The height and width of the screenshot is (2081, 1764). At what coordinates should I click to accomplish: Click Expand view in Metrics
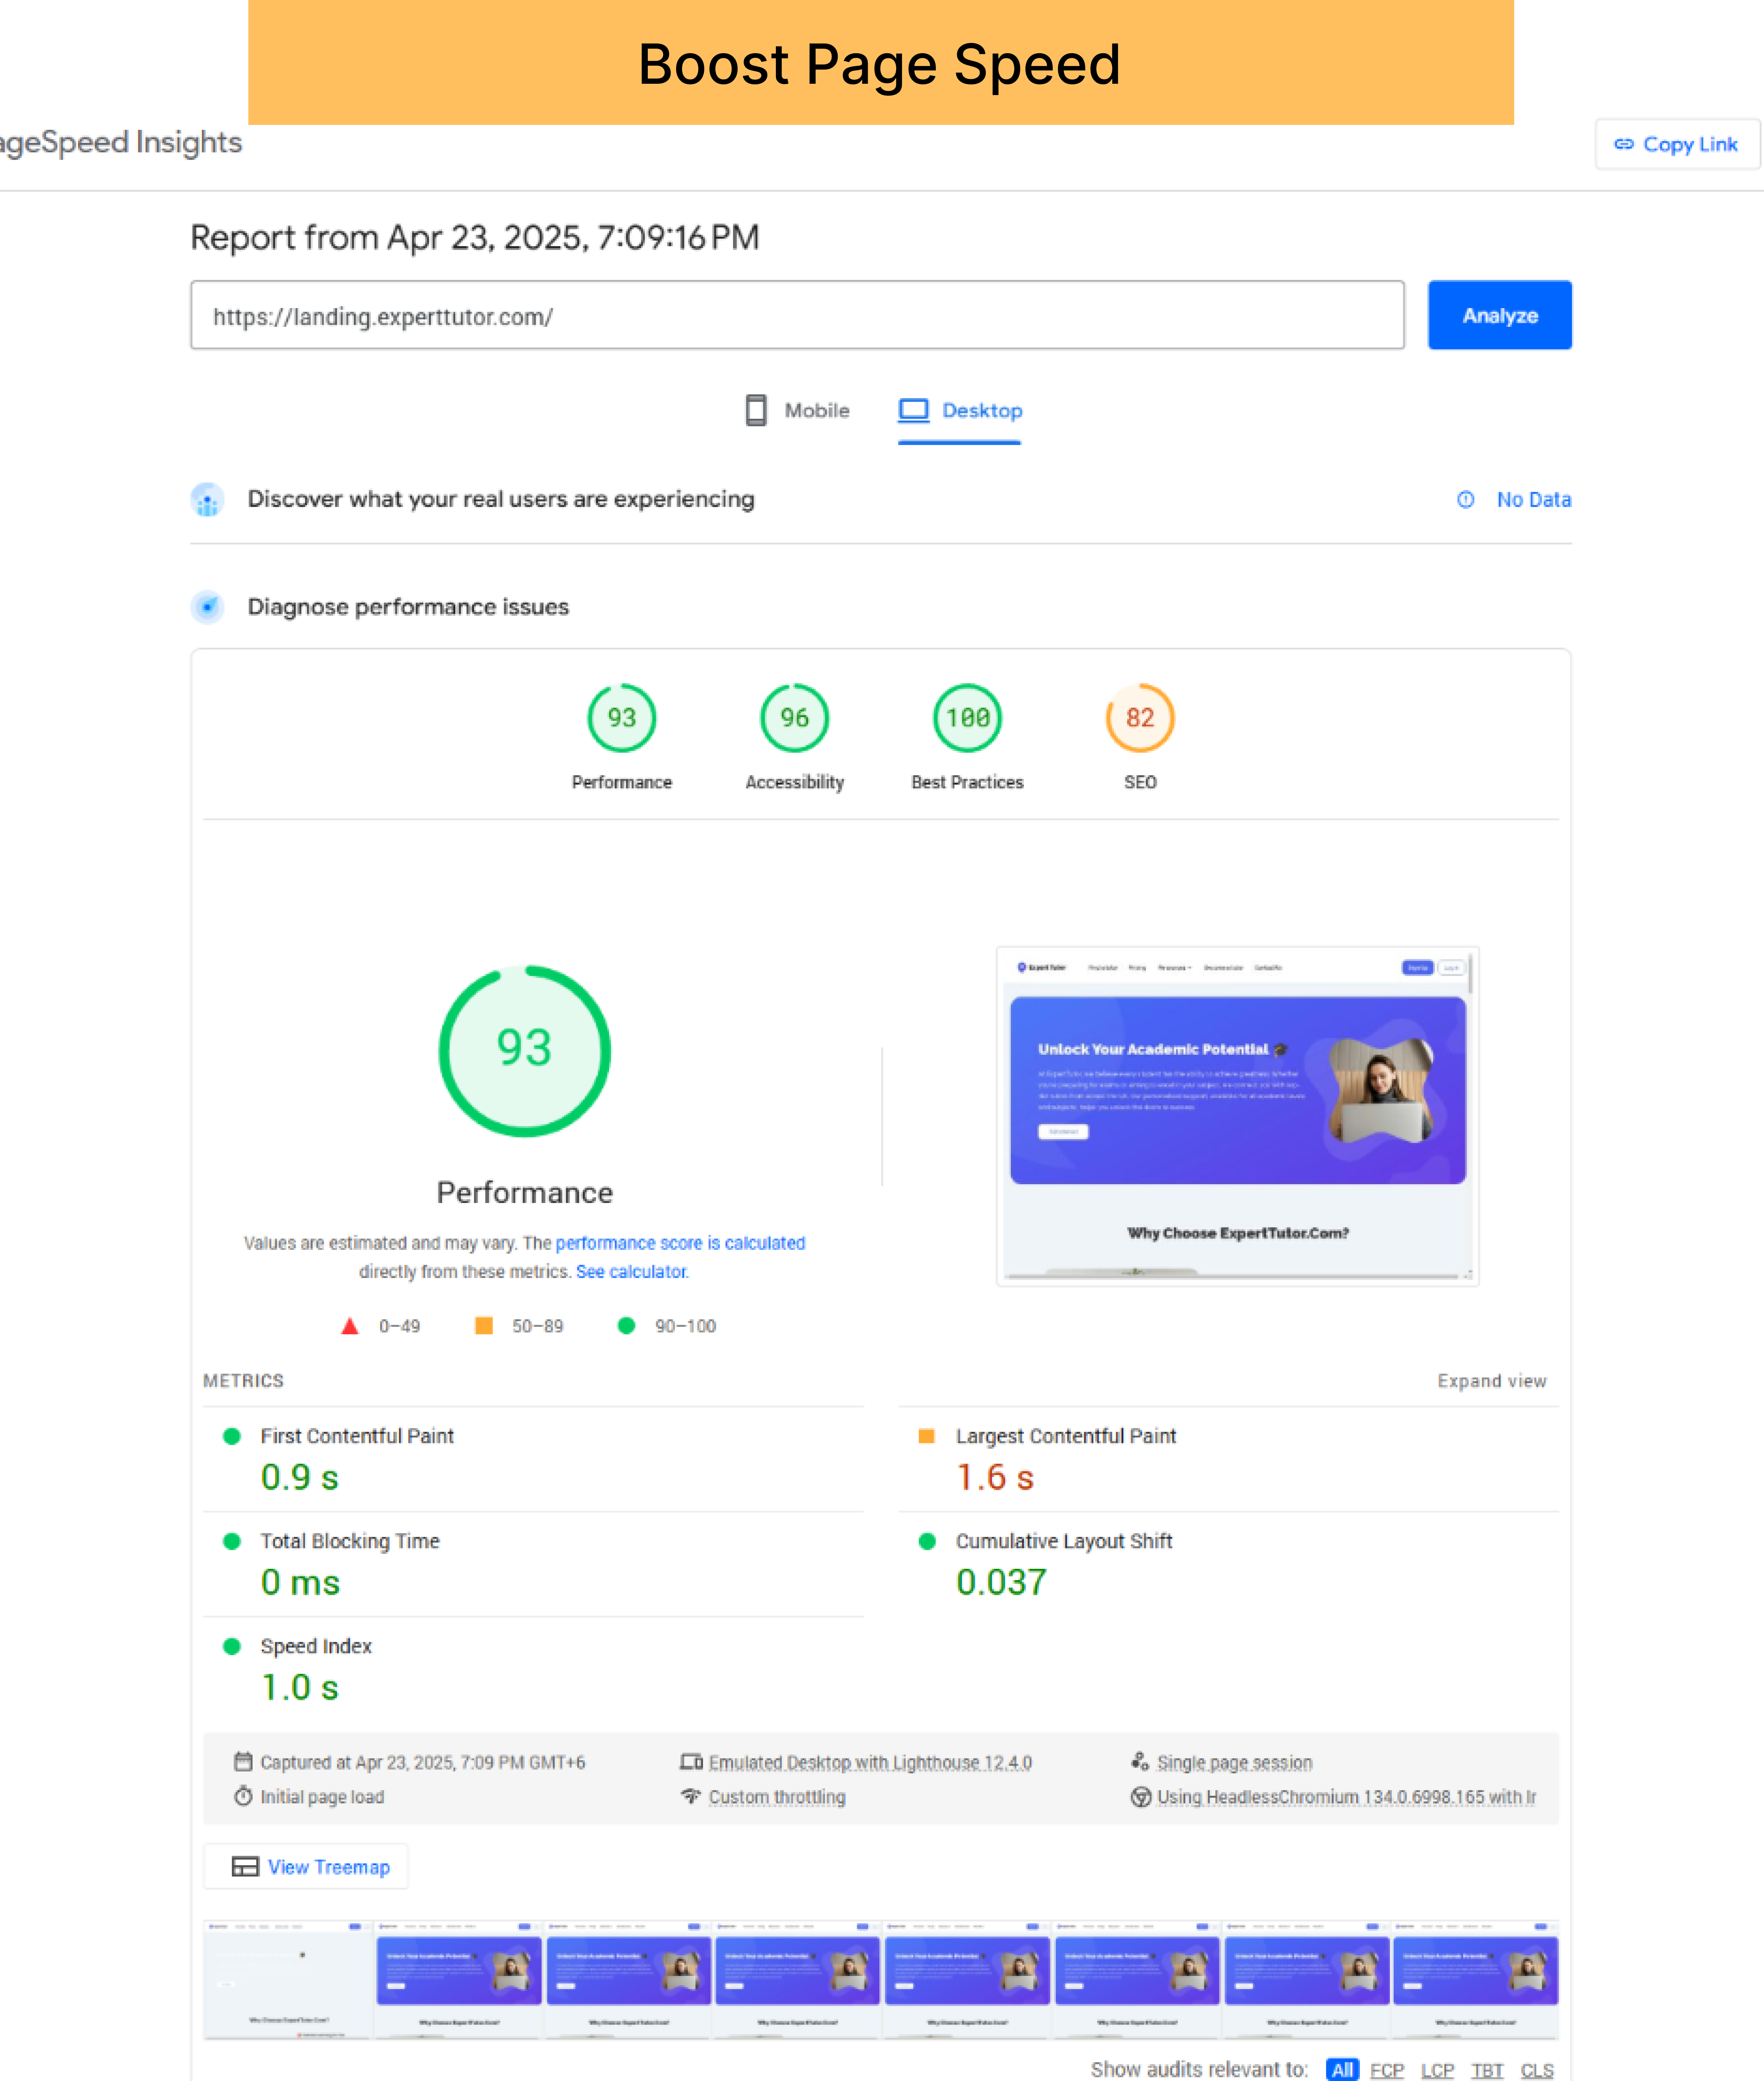pyautogui.click(x=1491, y=1381)
